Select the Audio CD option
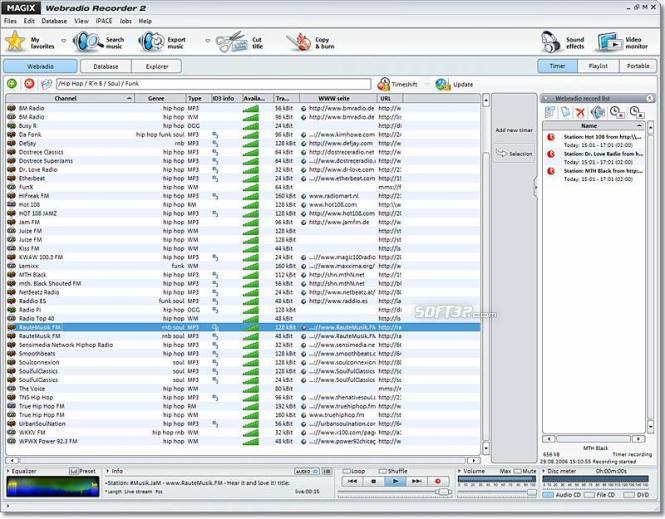This screenshot has width=665, height=519. pos(548,495)
